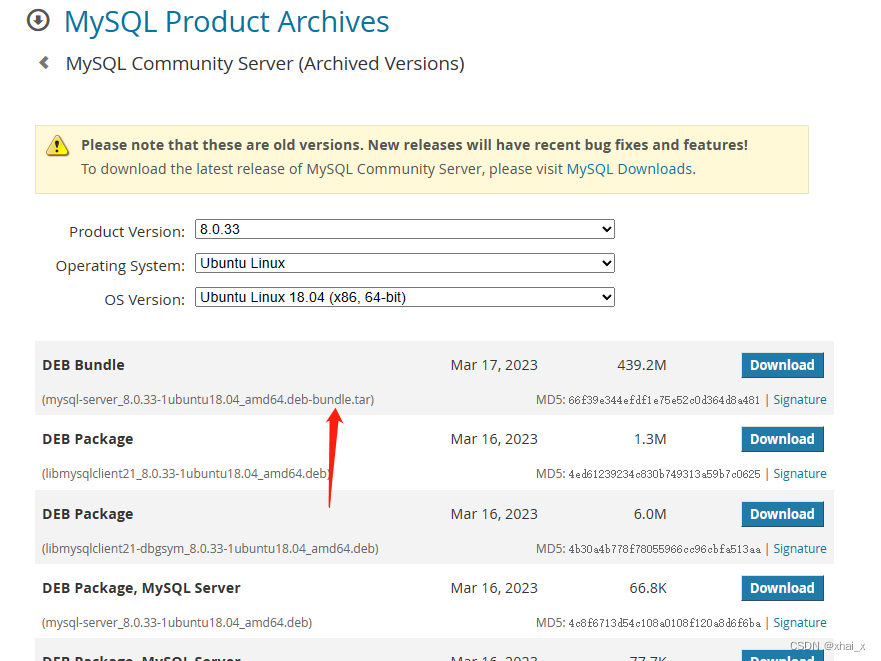Click Signature link for the DEB Bundle
This screenshot has width=881, height=661.
(800, 399)
